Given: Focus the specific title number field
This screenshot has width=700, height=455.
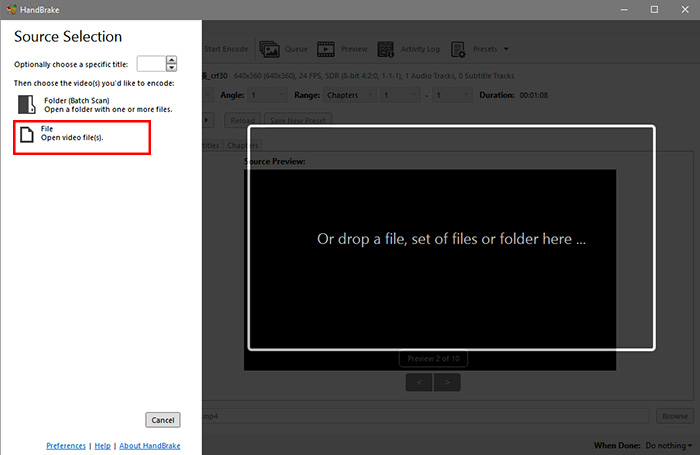Looking at the screenshot, I should [151, 64].
